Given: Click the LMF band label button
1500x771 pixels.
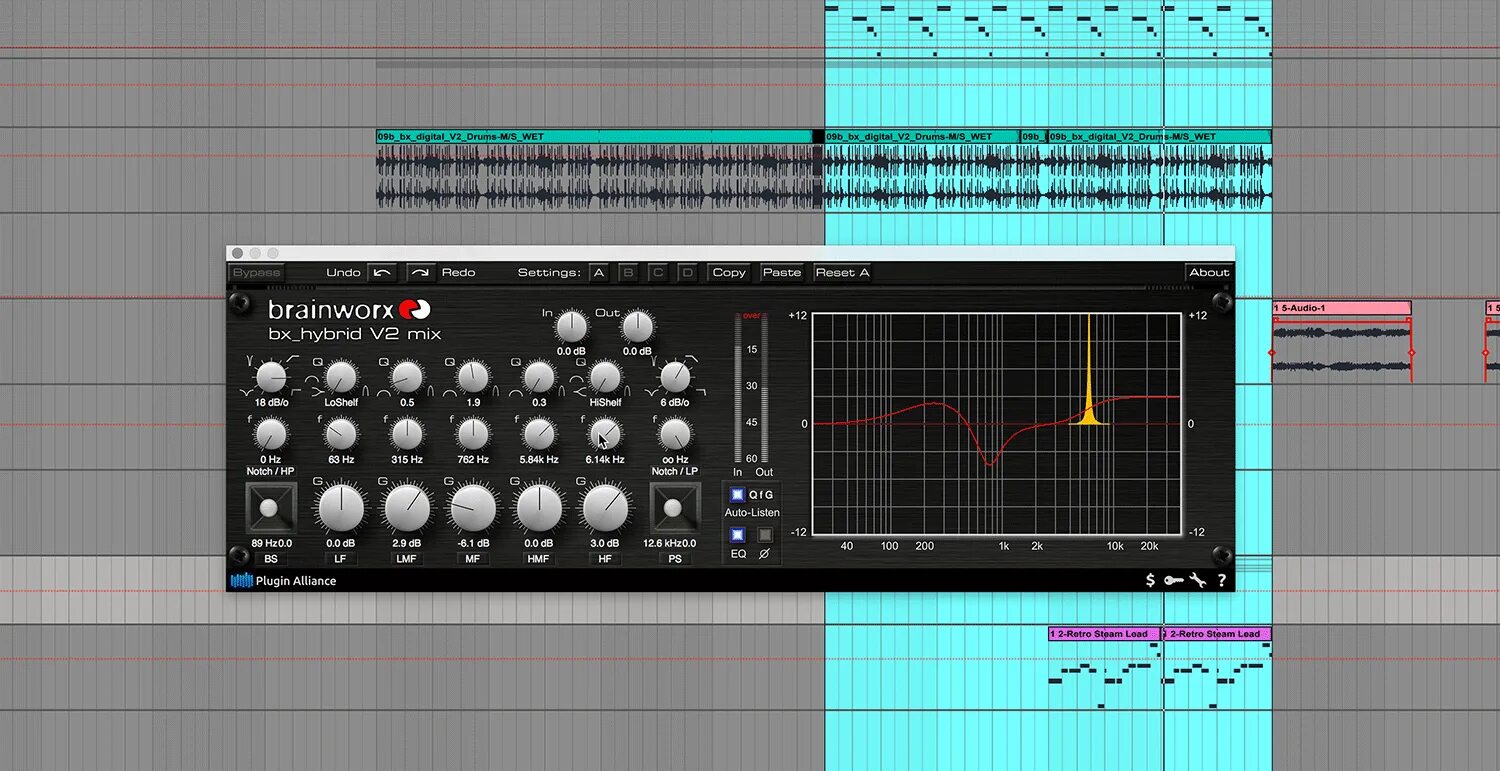Looking at the screenshot, I should coord(406,558).
